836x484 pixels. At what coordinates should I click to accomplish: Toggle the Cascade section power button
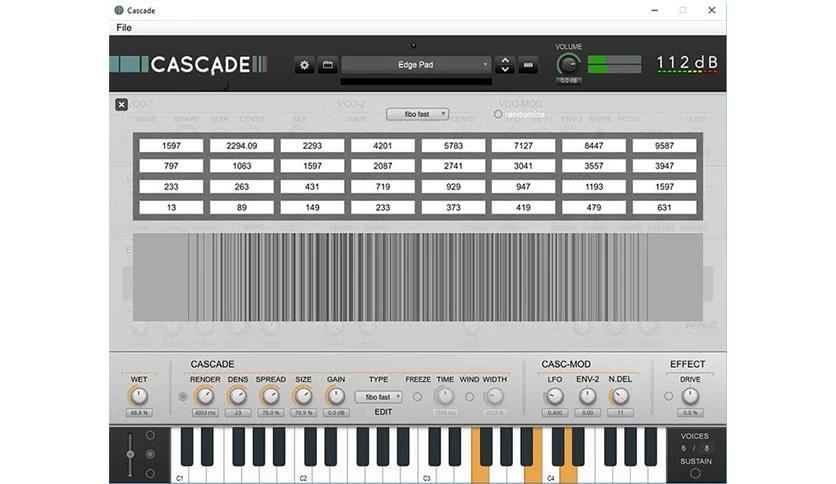(x=183, y=397)
